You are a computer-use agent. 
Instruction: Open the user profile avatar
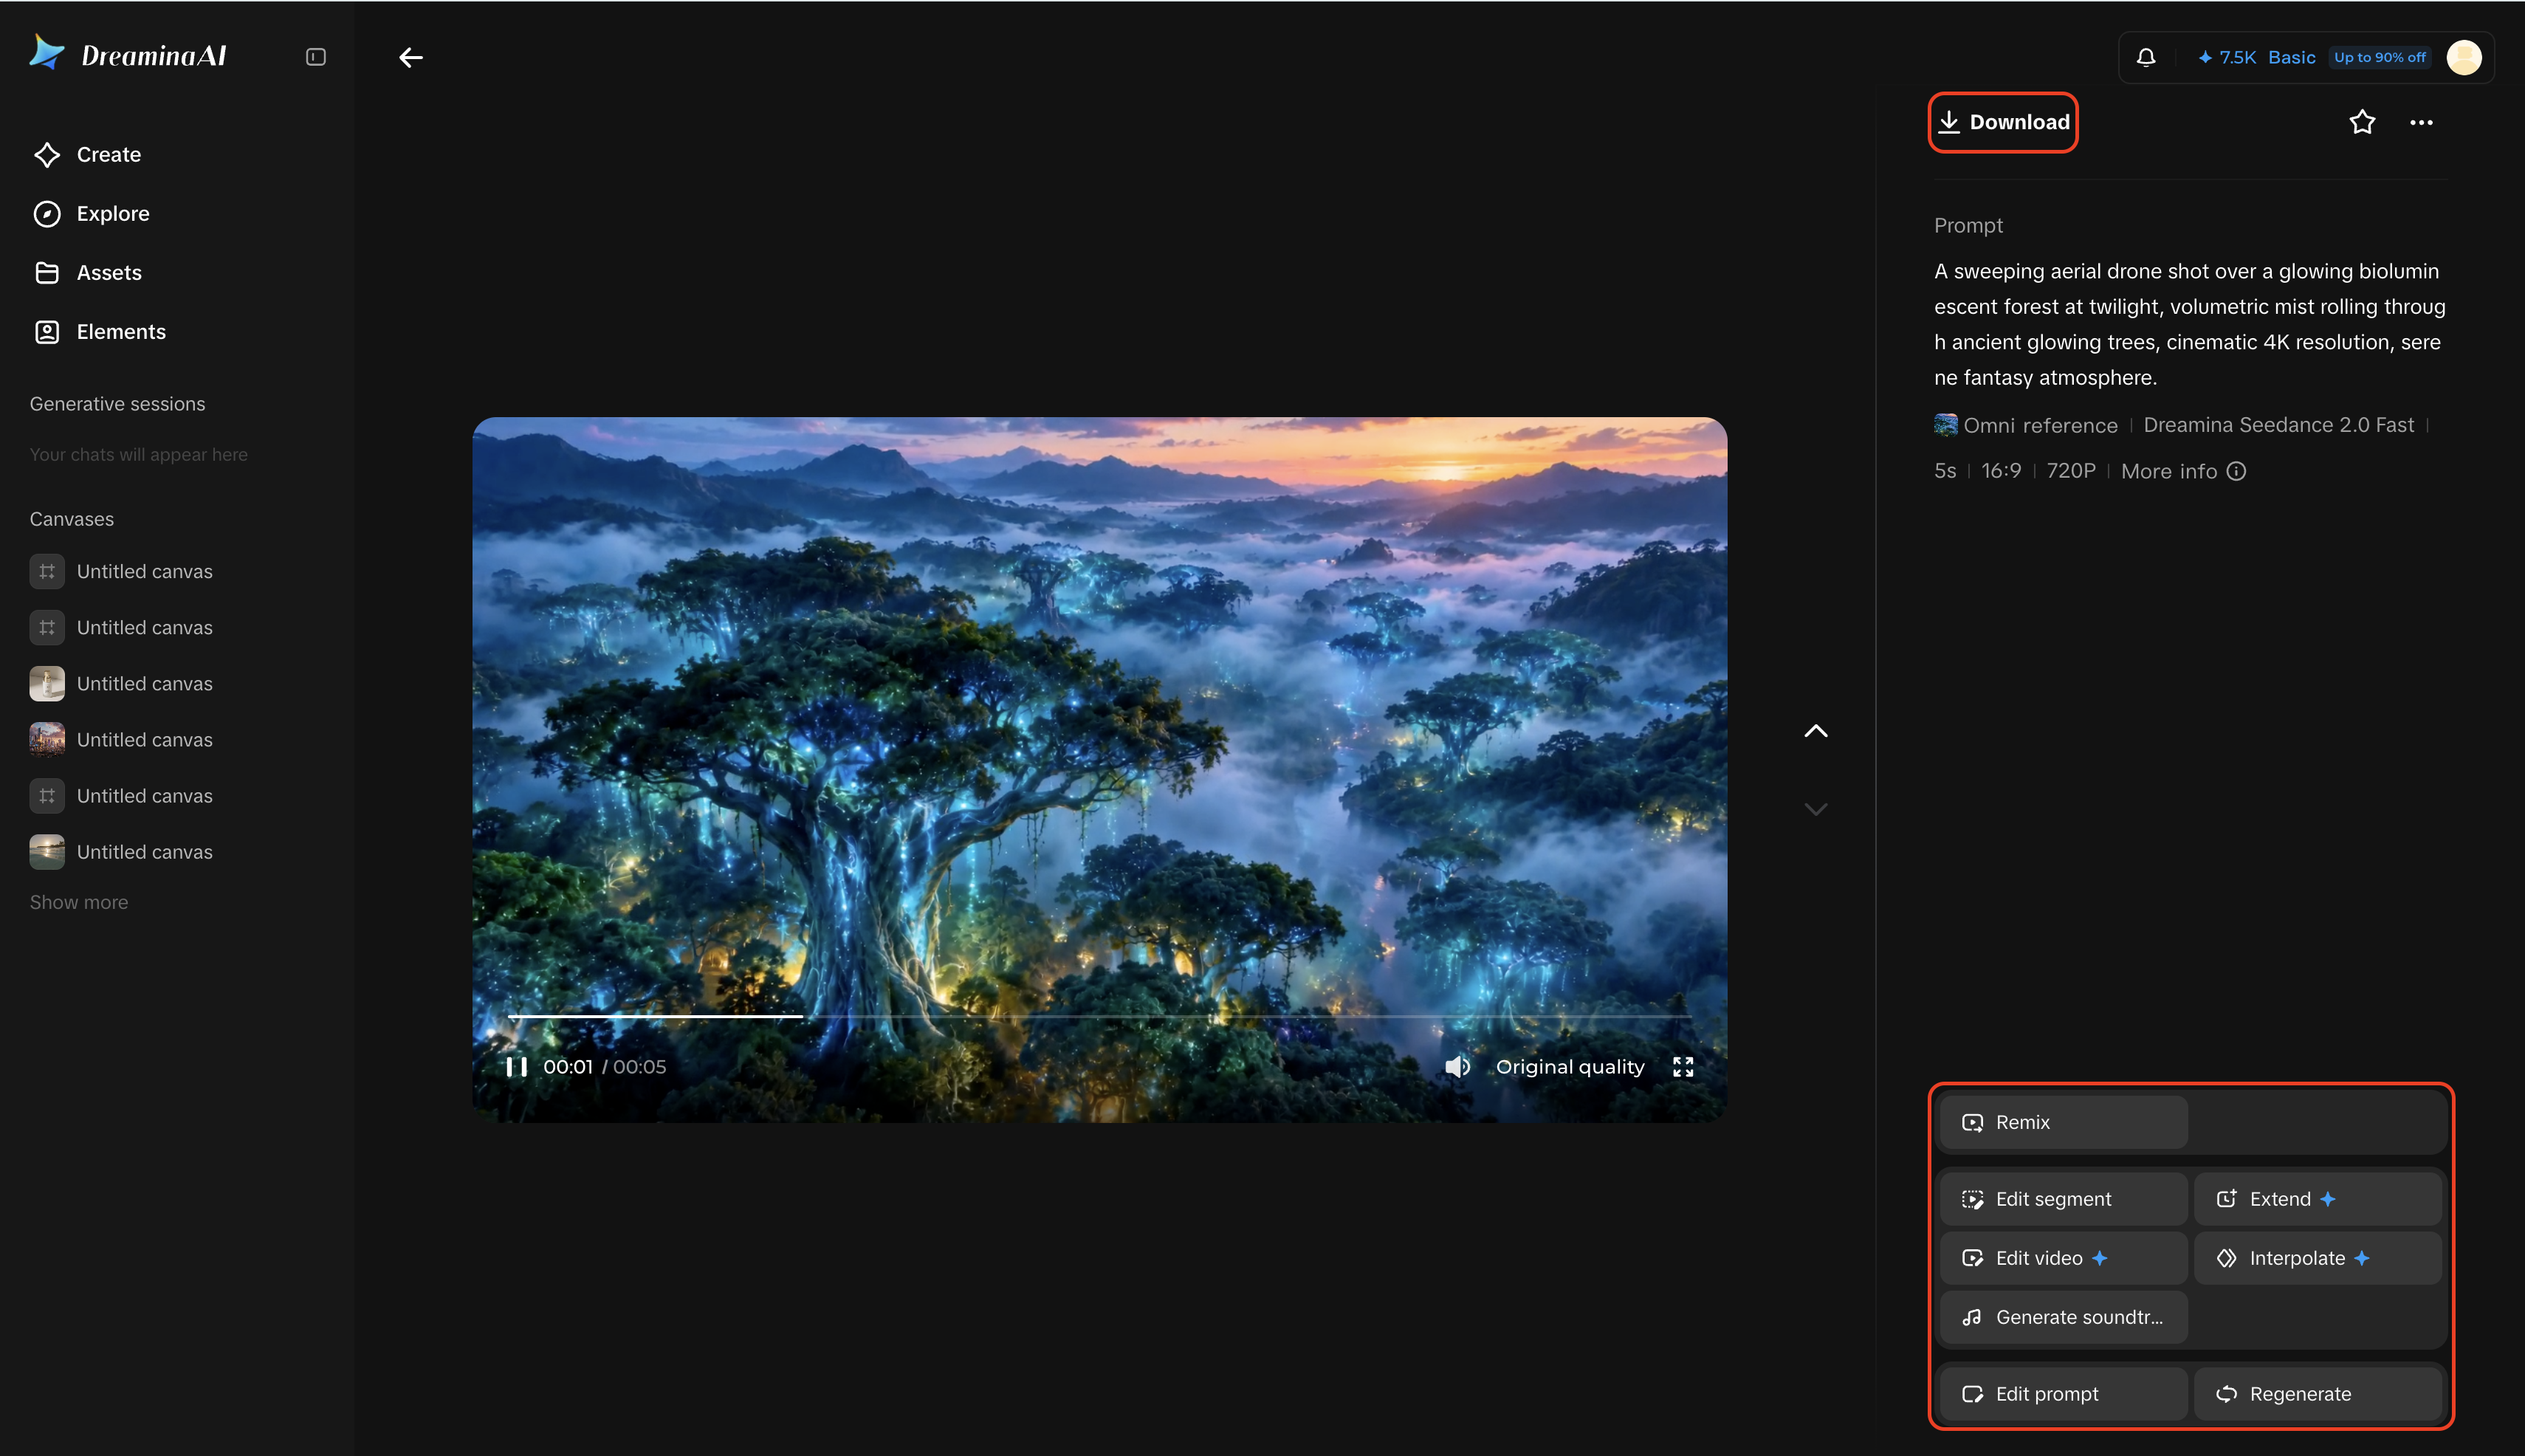[2464, 58]
